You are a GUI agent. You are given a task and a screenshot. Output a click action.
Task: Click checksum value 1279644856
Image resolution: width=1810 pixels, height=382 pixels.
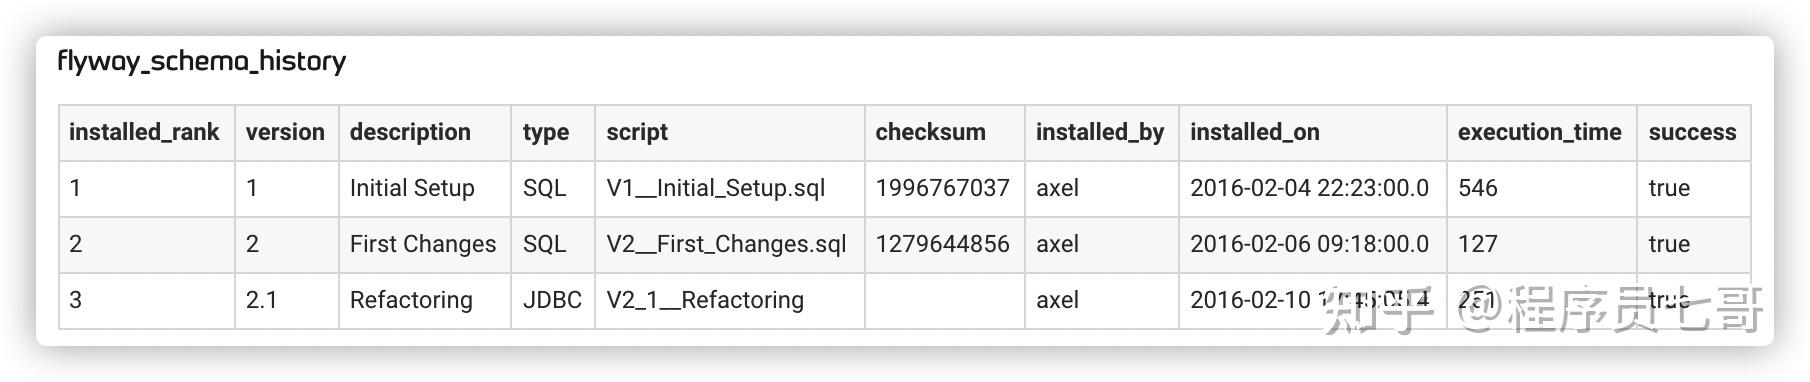click(943, 244)
